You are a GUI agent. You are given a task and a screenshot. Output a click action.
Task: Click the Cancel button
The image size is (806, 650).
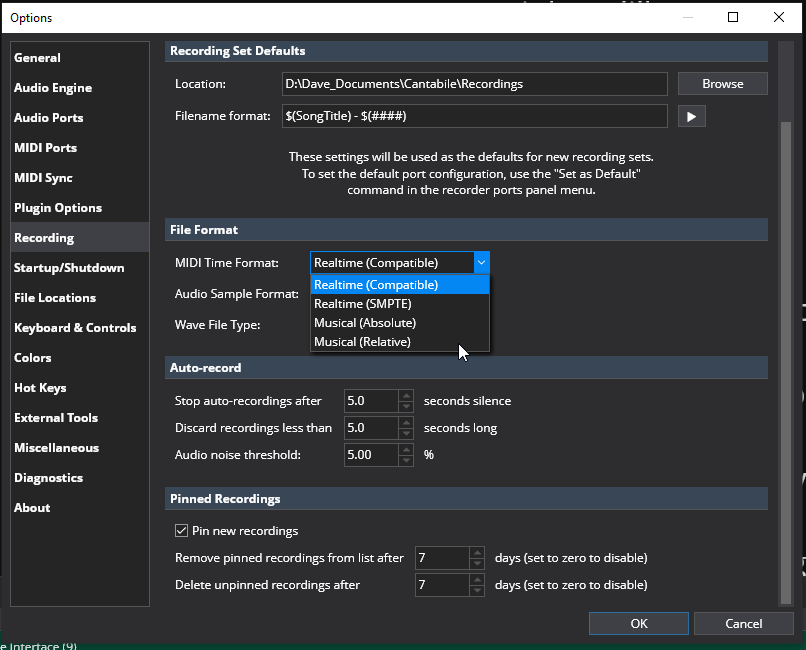743,623
